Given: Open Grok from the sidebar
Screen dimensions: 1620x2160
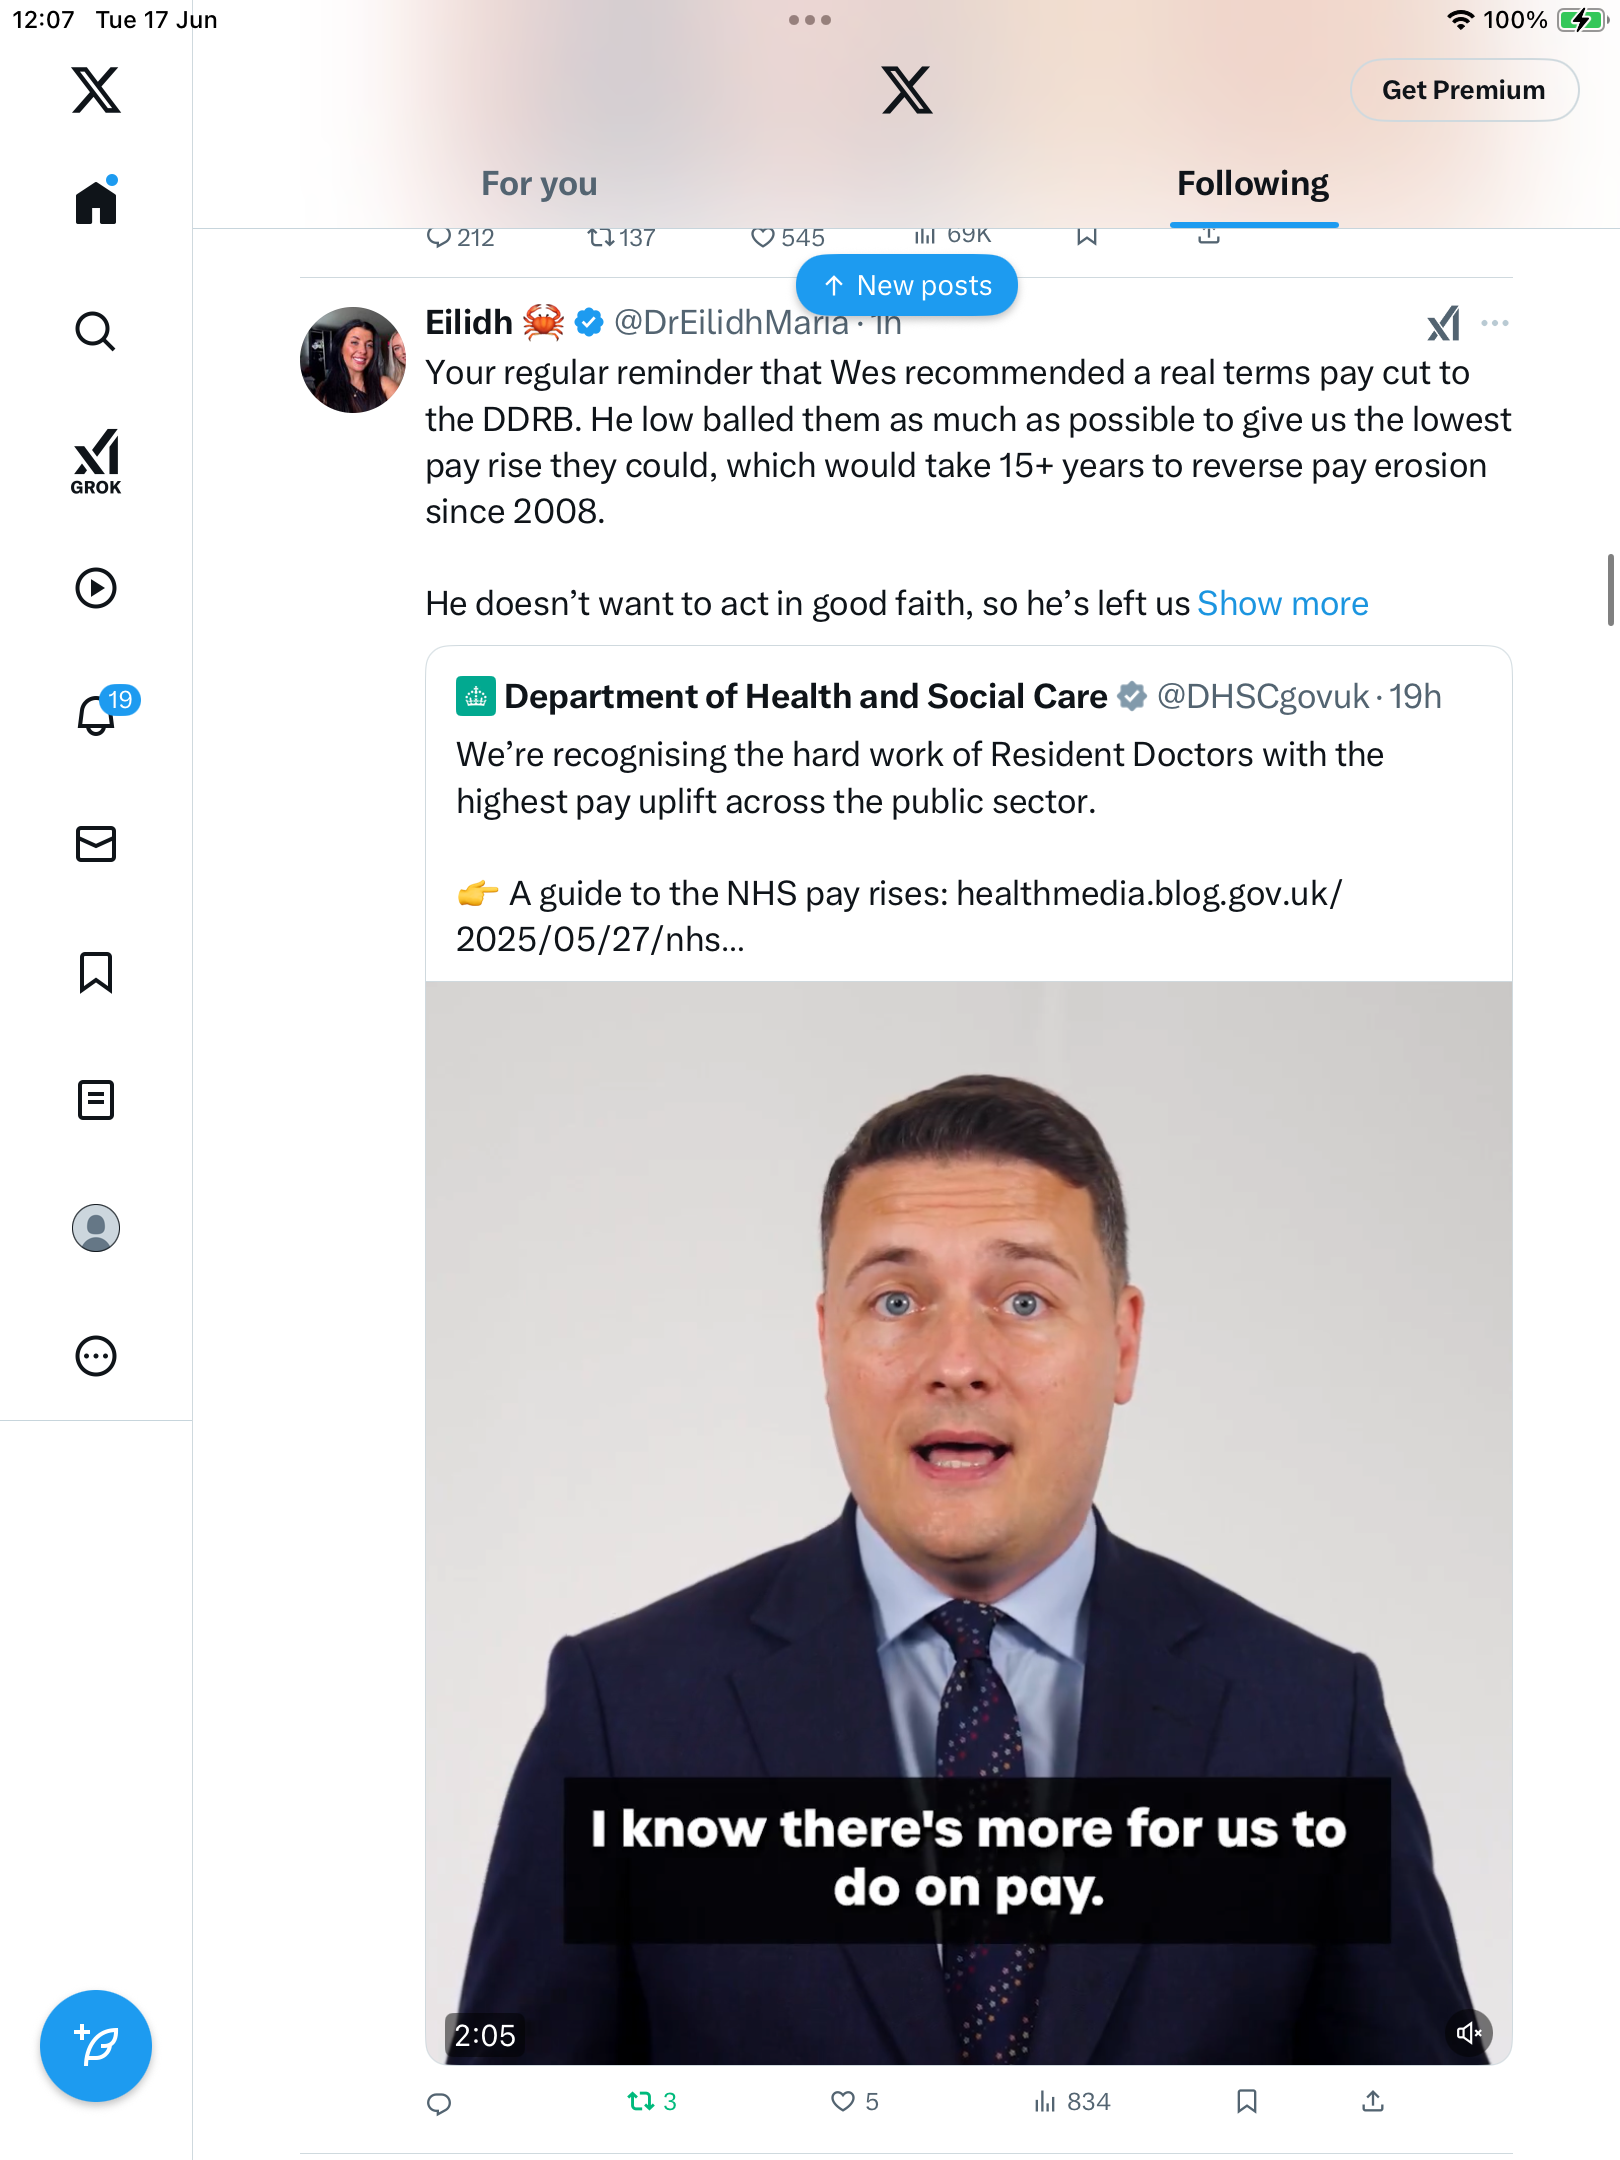Looking at the screenshot, I should [96, 461].
